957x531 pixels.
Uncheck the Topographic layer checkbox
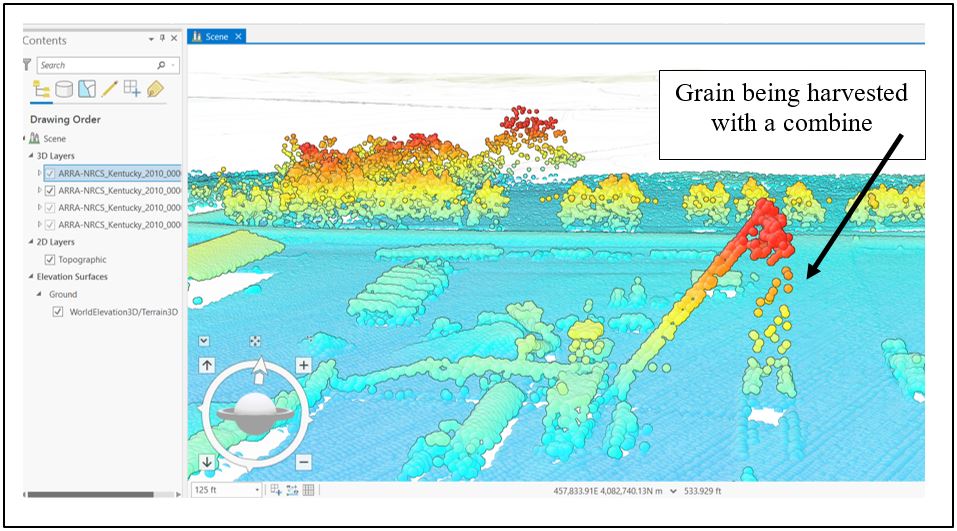tap(50, 259)
